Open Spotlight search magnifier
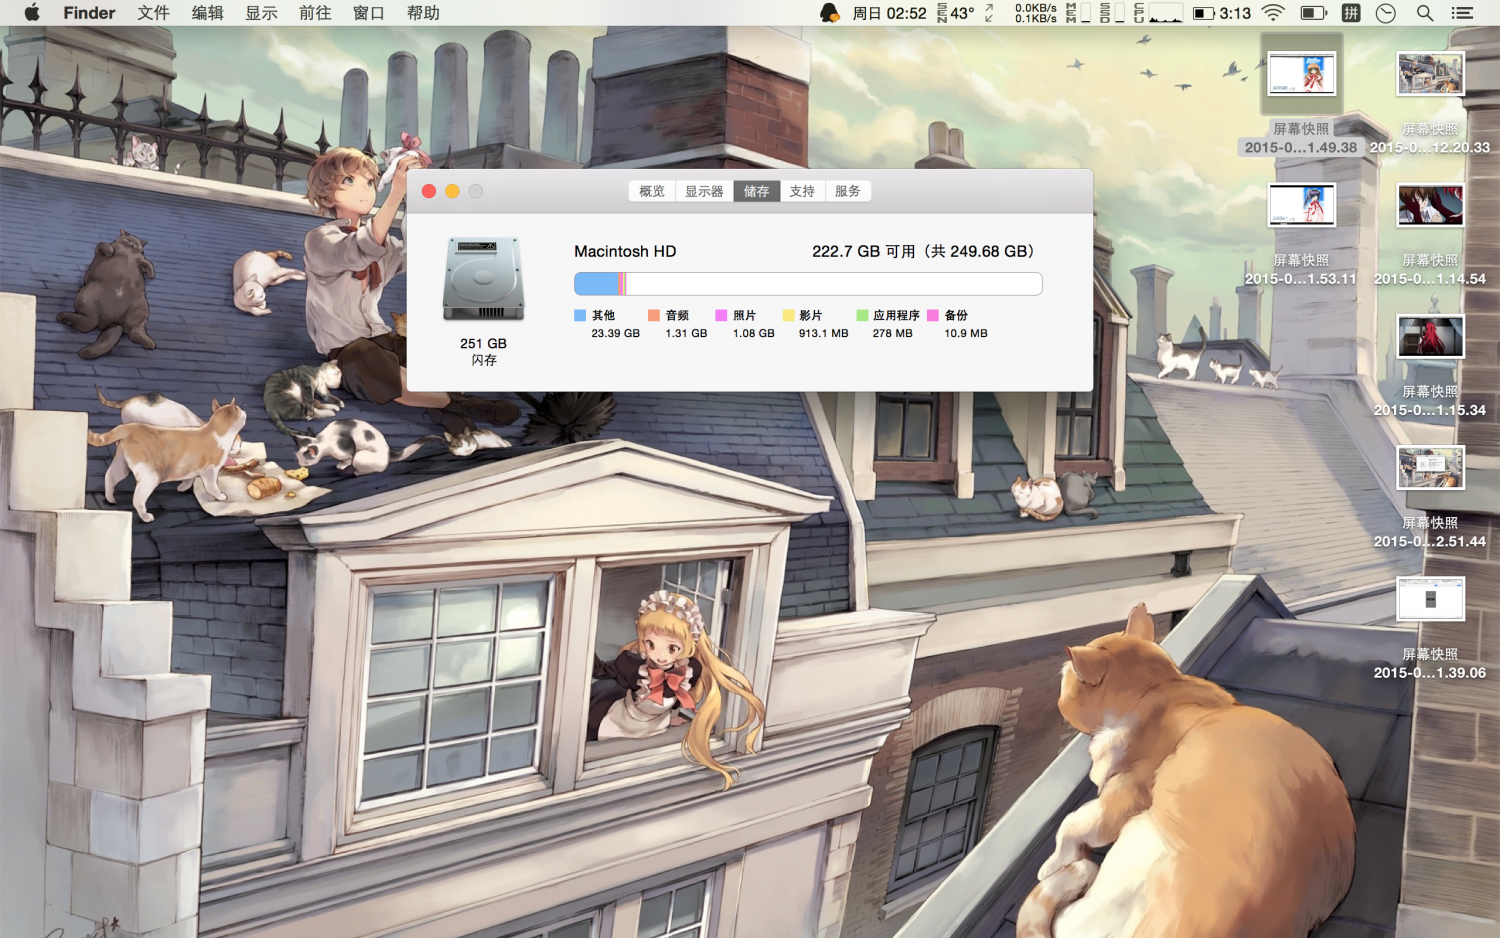The width and height of the screenshot is (1500, 938). point(1425,13)
